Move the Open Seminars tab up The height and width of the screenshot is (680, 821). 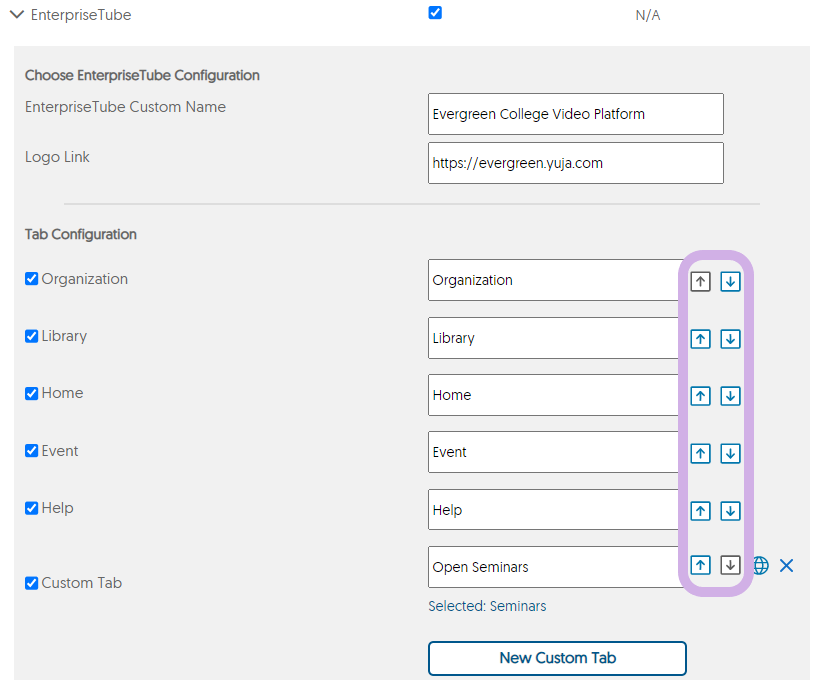tap(700, 565)
